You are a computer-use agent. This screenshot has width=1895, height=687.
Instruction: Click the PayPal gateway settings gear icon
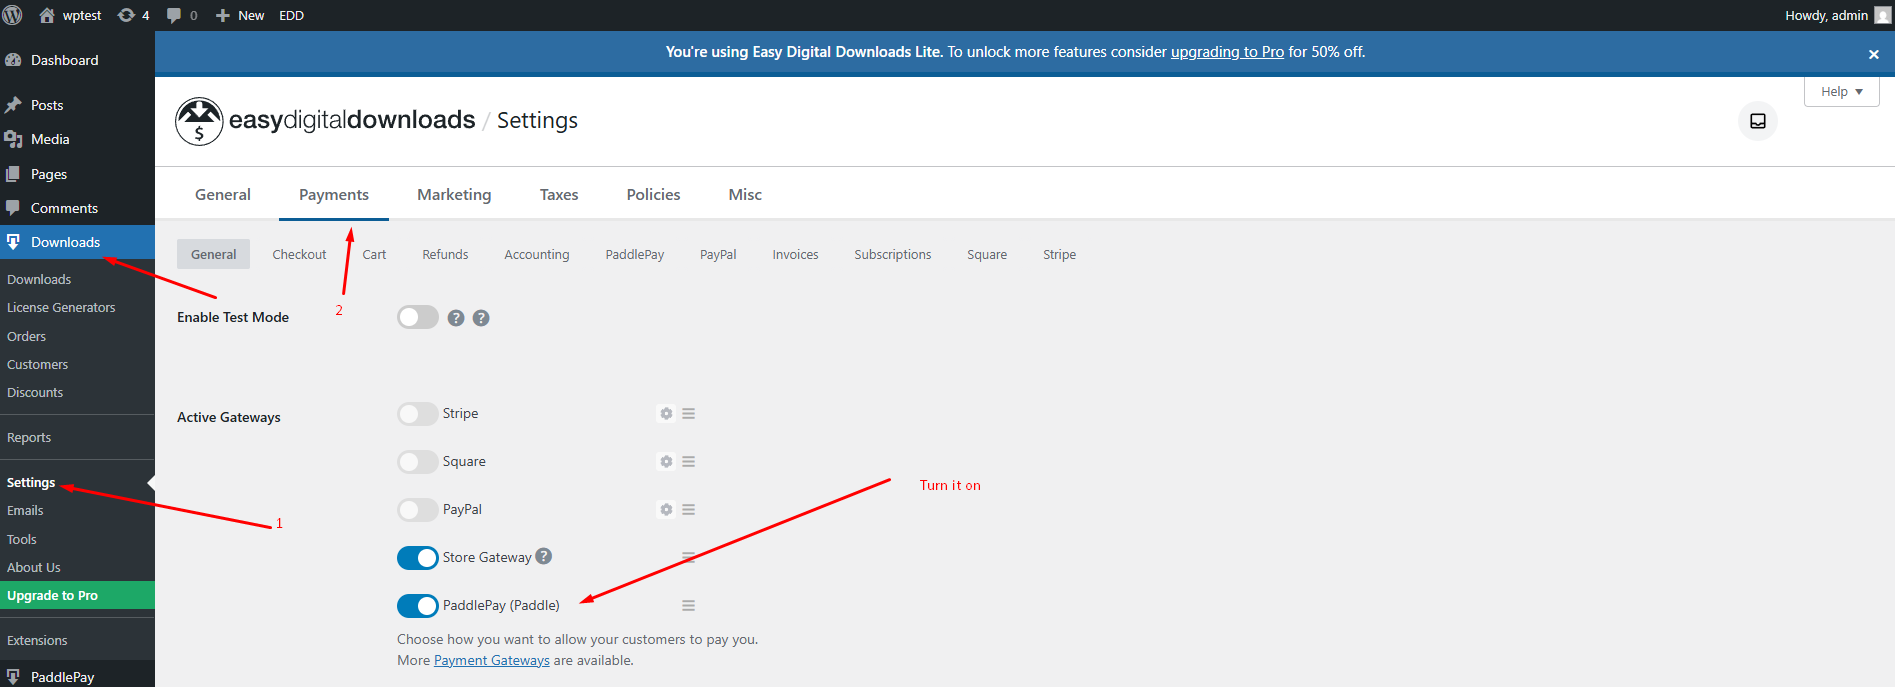point(666,510)
